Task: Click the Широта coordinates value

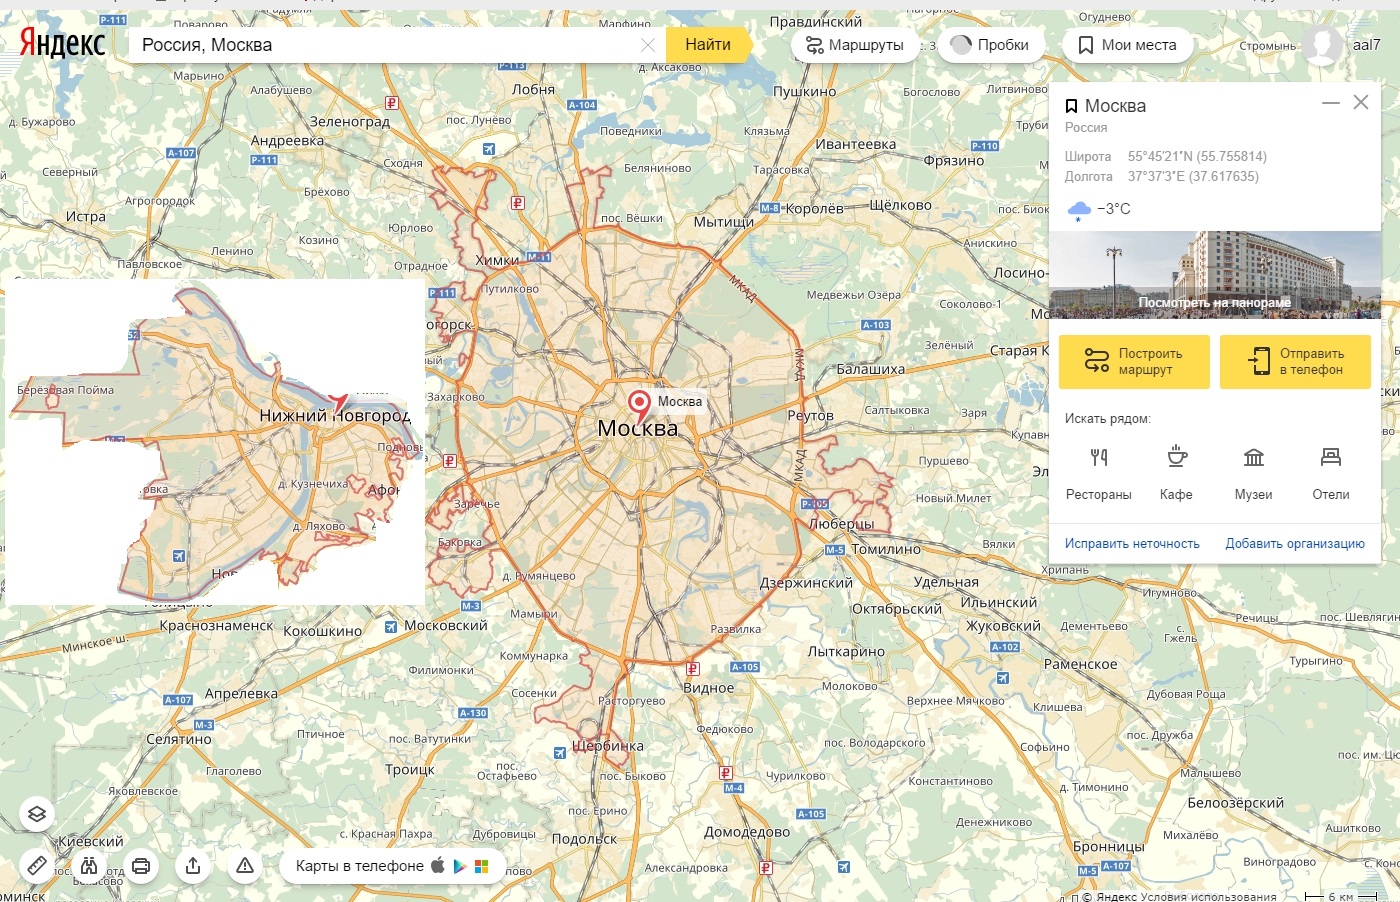Action: coord(1197,157)
